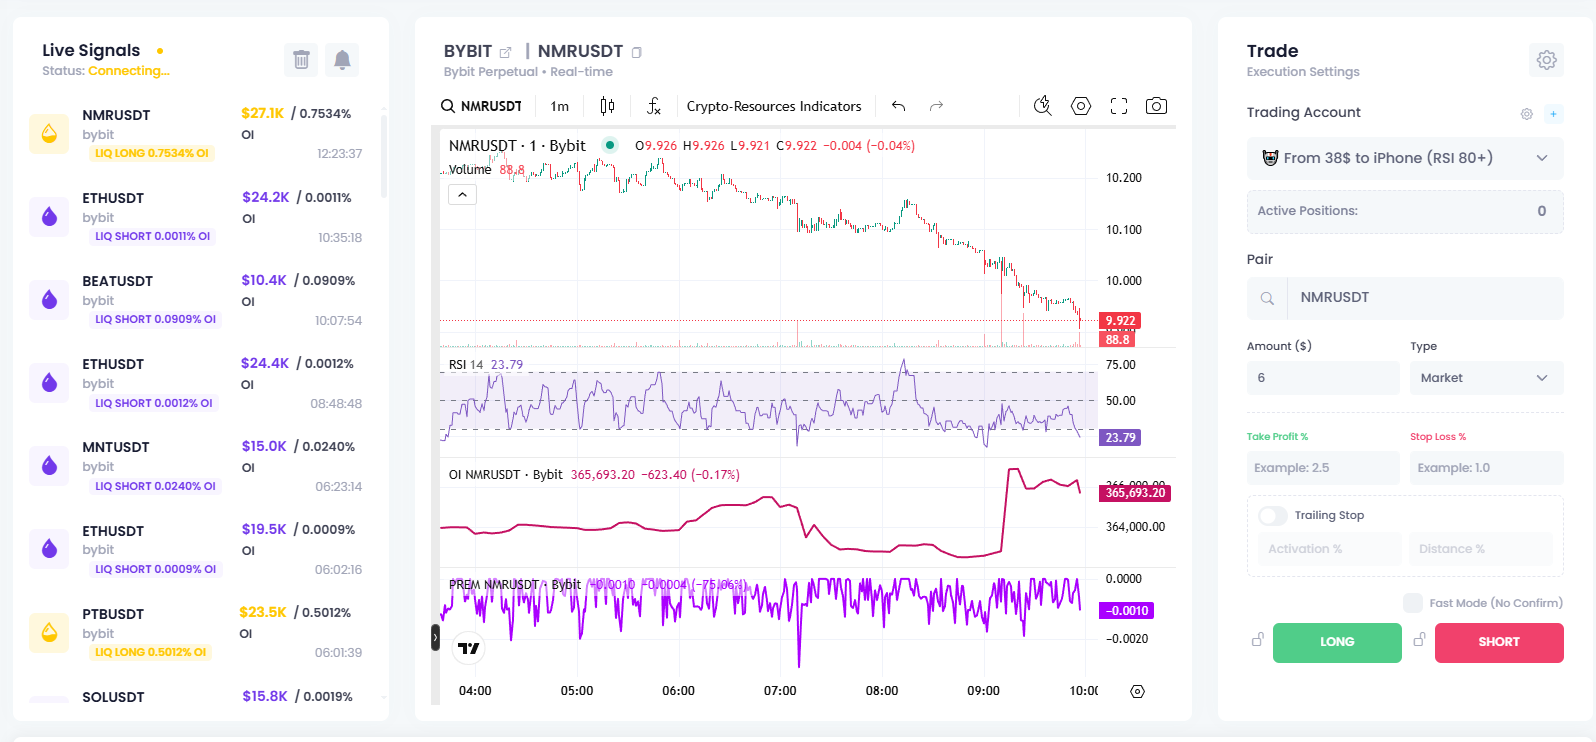Open signal notifications bell

pos(342,60)
